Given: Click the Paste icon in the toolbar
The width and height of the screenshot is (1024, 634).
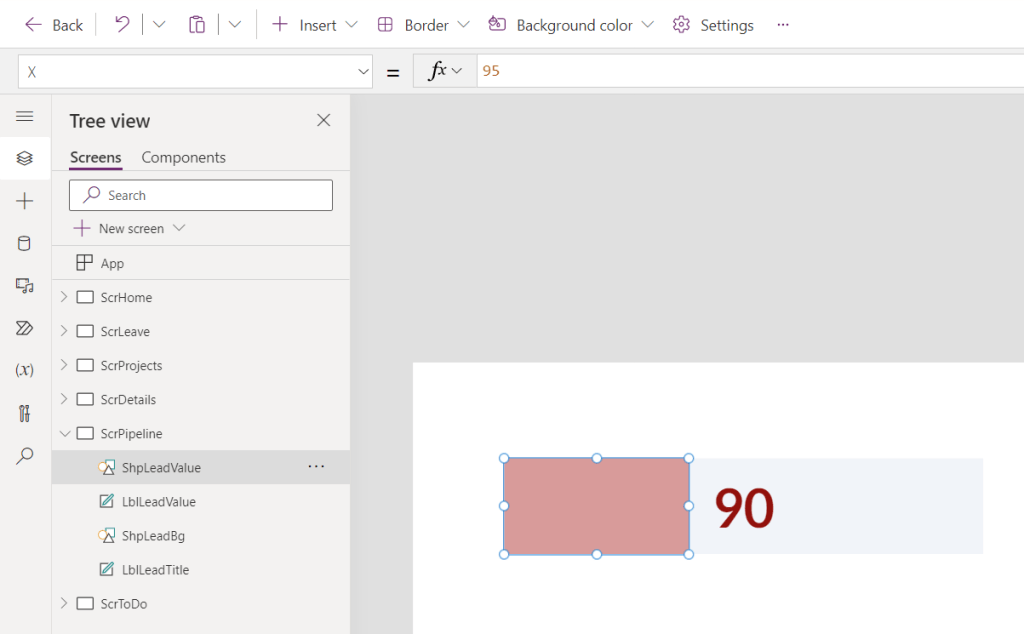Looking at the screenshot, I should click(x=196, y=24).
